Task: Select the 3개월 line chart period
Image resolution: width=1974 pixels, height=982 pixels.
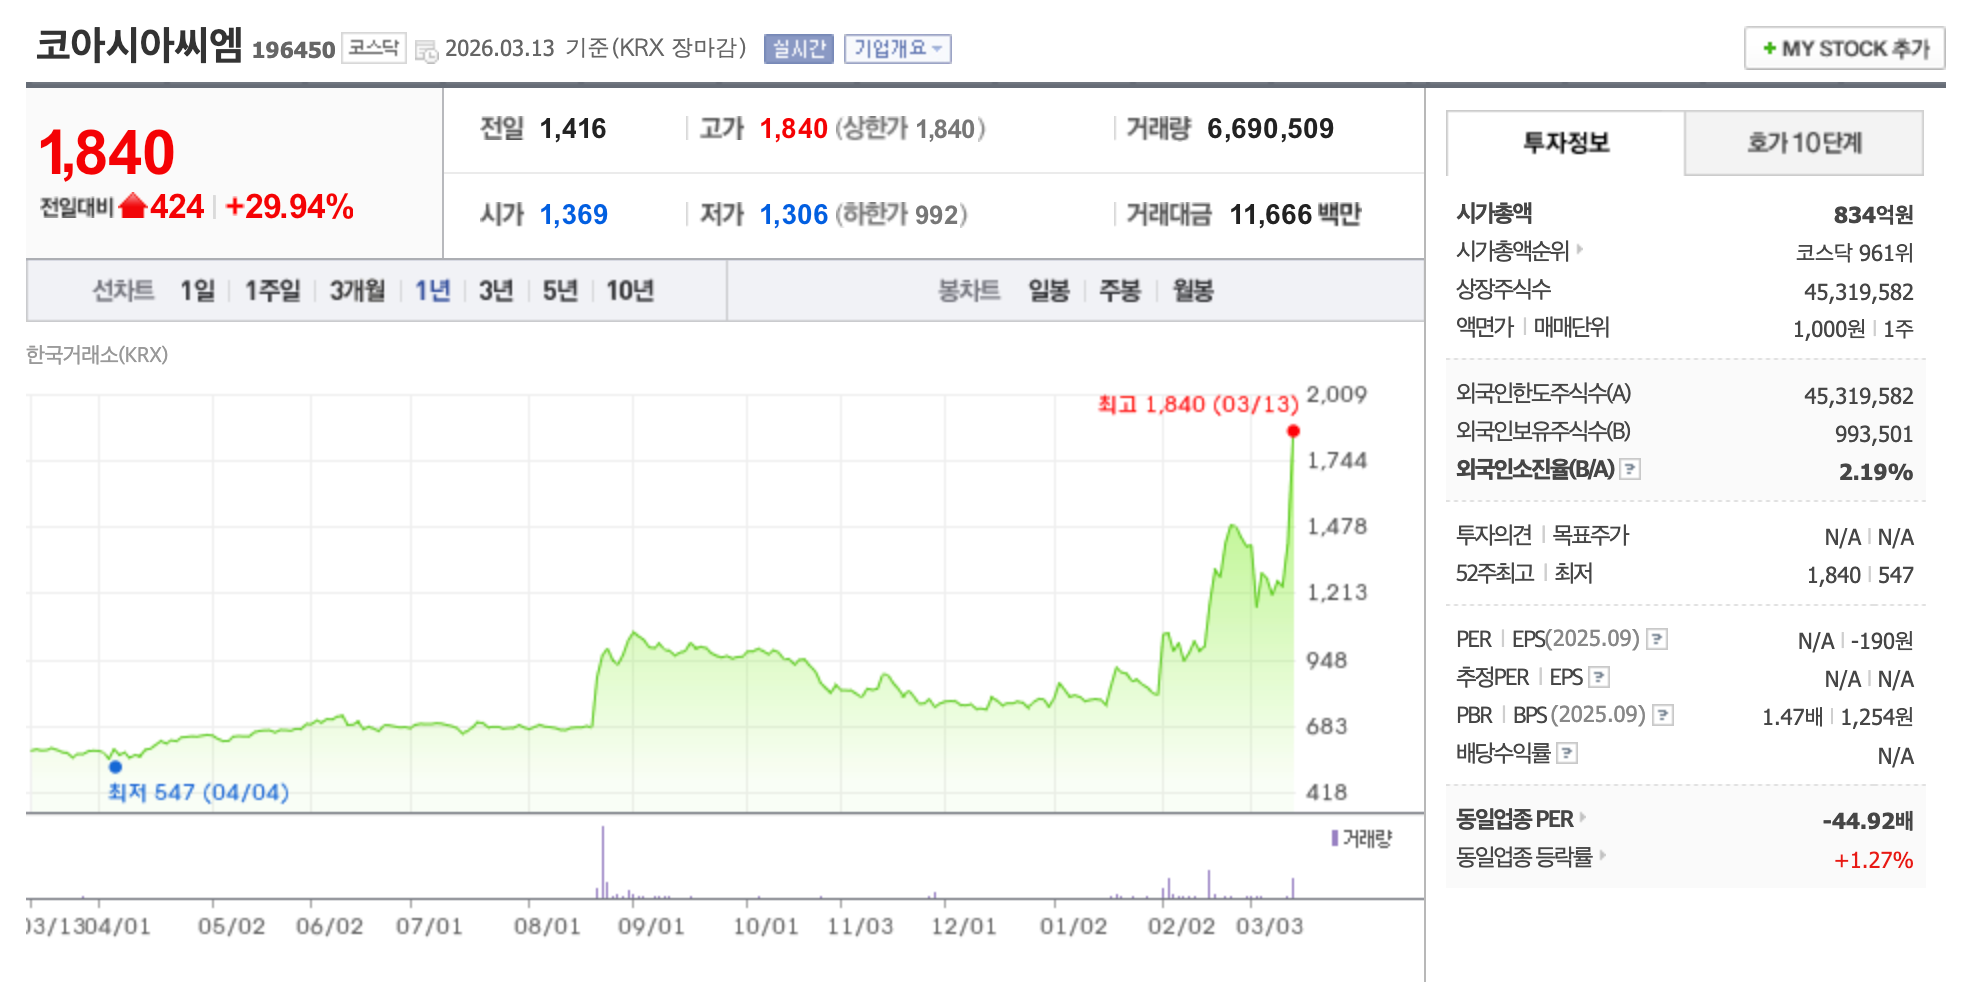Action: [358, 291]
